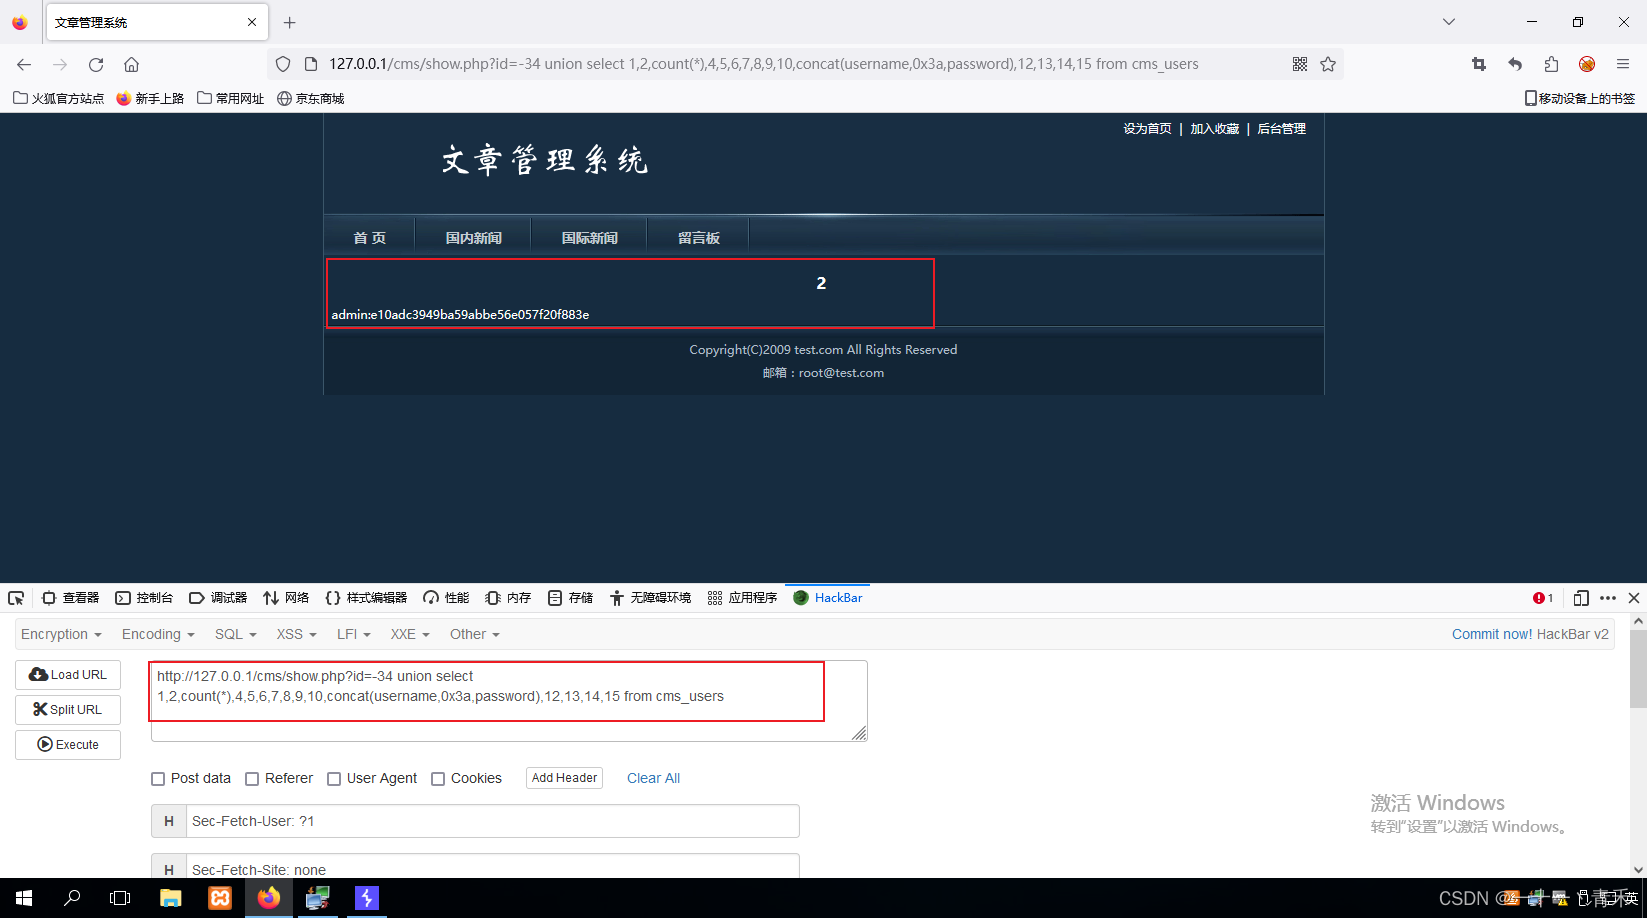Click 设为首页 link
The image size is (1647, 918).
tap(1147, 129)
